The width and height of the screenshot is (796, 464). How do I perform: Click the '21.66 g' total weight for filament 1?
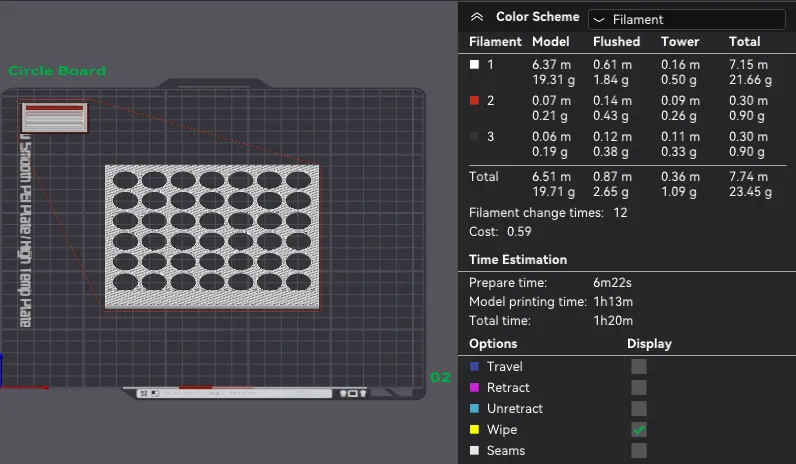click(750, 80)
